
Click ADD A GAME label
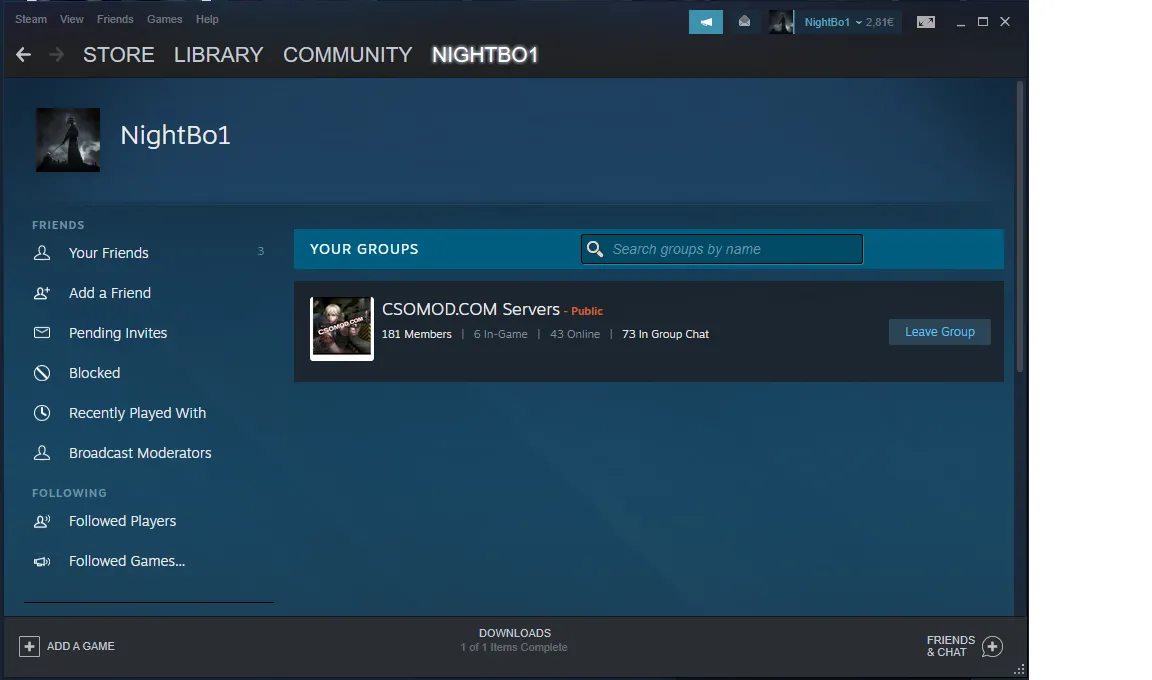coord(81,646)
